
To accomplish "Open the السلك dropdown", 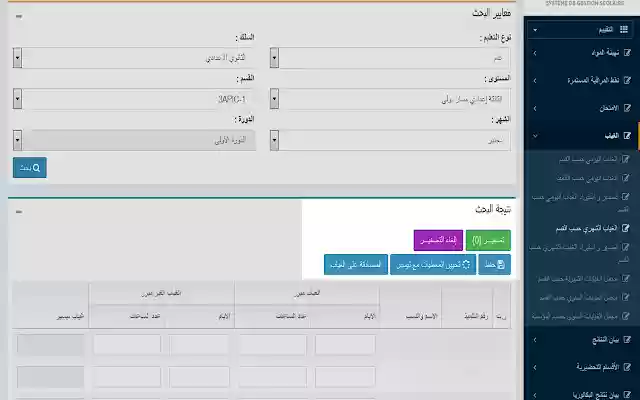I will coord(134,58).
